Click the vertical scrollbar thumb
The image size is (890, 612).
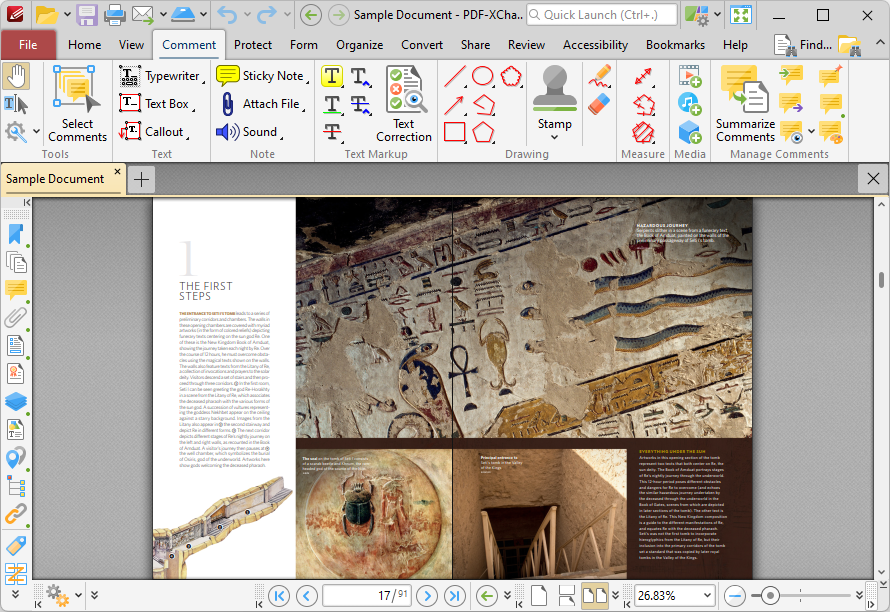click(881, 280)
